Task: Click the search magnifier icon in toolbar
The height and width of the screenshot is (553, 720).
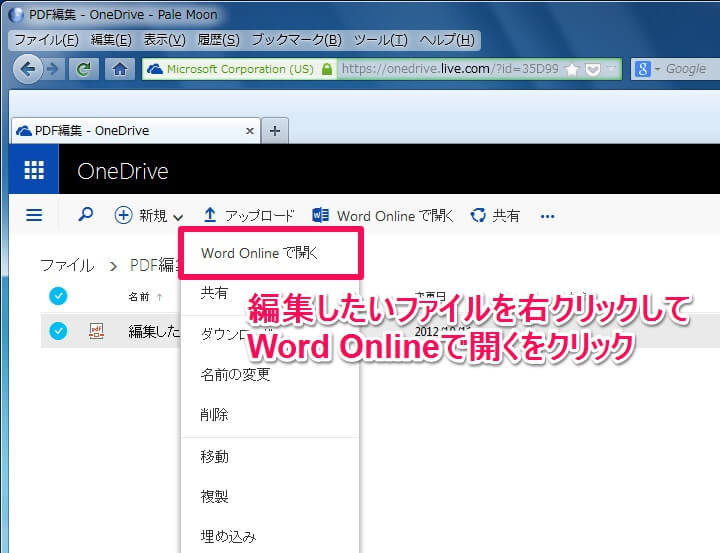Action: click(x=85, y=214)
